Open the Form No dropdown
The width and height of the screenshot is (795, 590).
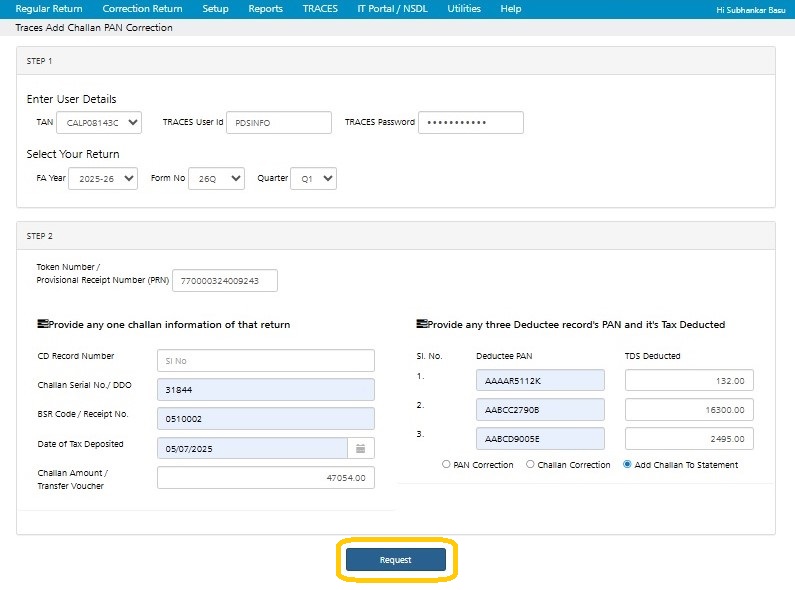[x=217, y=178]
